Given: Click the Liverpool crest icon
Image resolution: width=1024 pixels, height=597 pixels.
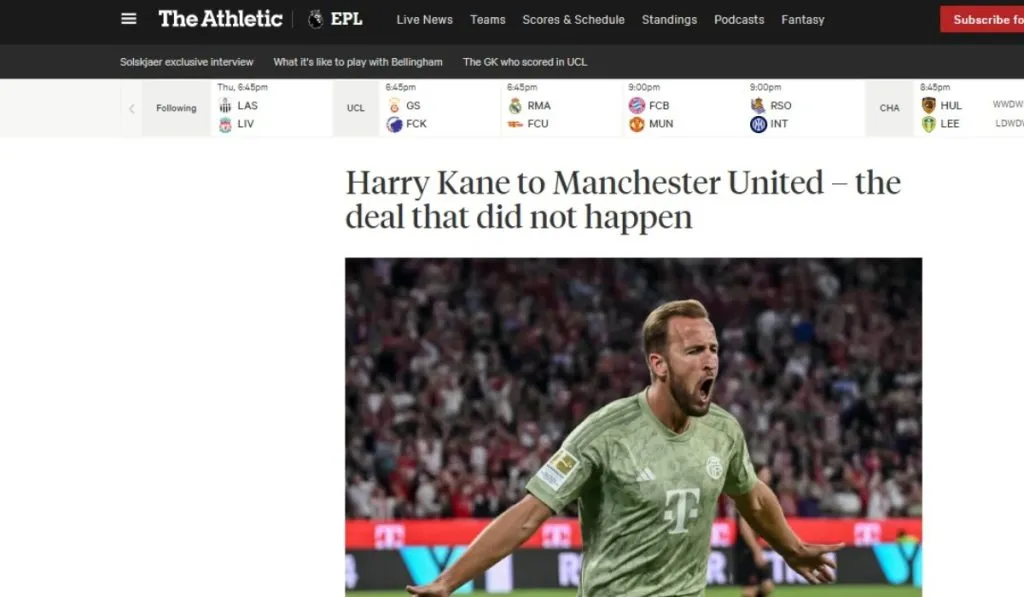Looking at the screenshot, I should pyautogui.click(x=225, y=124).
